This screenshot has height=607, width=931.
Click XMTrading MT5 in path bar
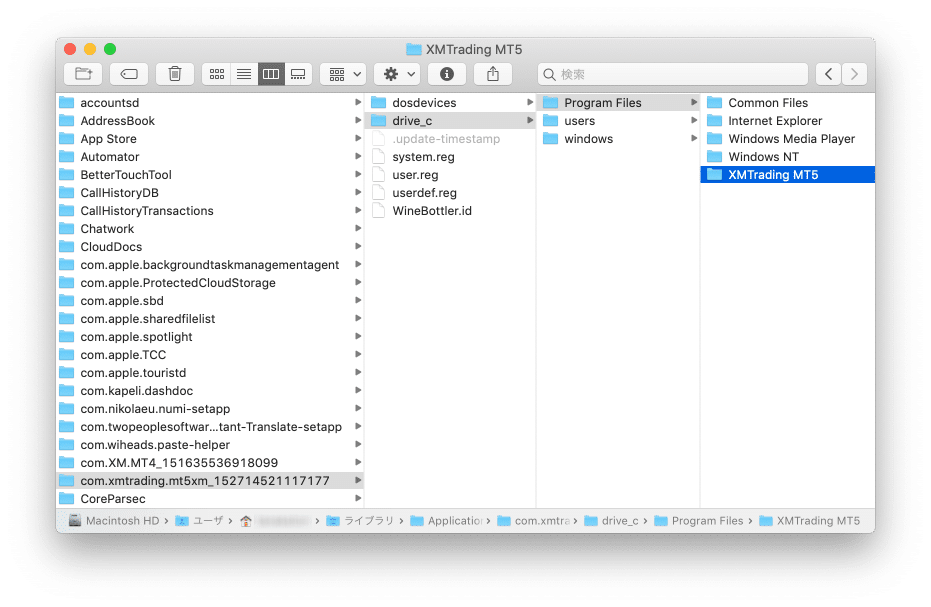click(810, 521)
